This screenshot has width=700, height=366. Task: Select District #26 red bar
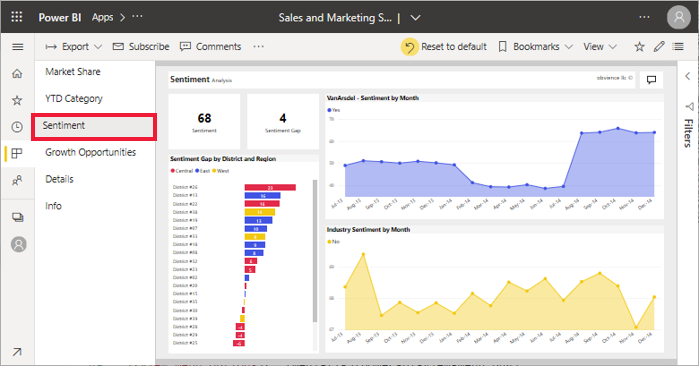click(270, 187)
